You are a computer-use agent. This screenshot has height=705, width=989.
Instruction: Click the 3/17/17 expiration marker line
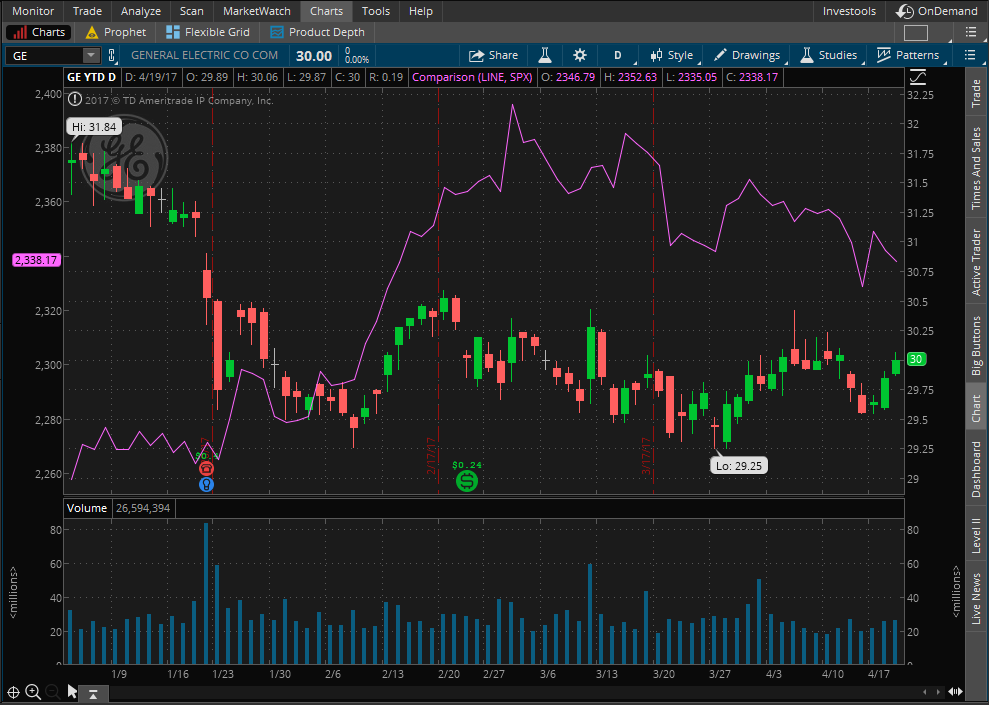[x=653, y=290]
